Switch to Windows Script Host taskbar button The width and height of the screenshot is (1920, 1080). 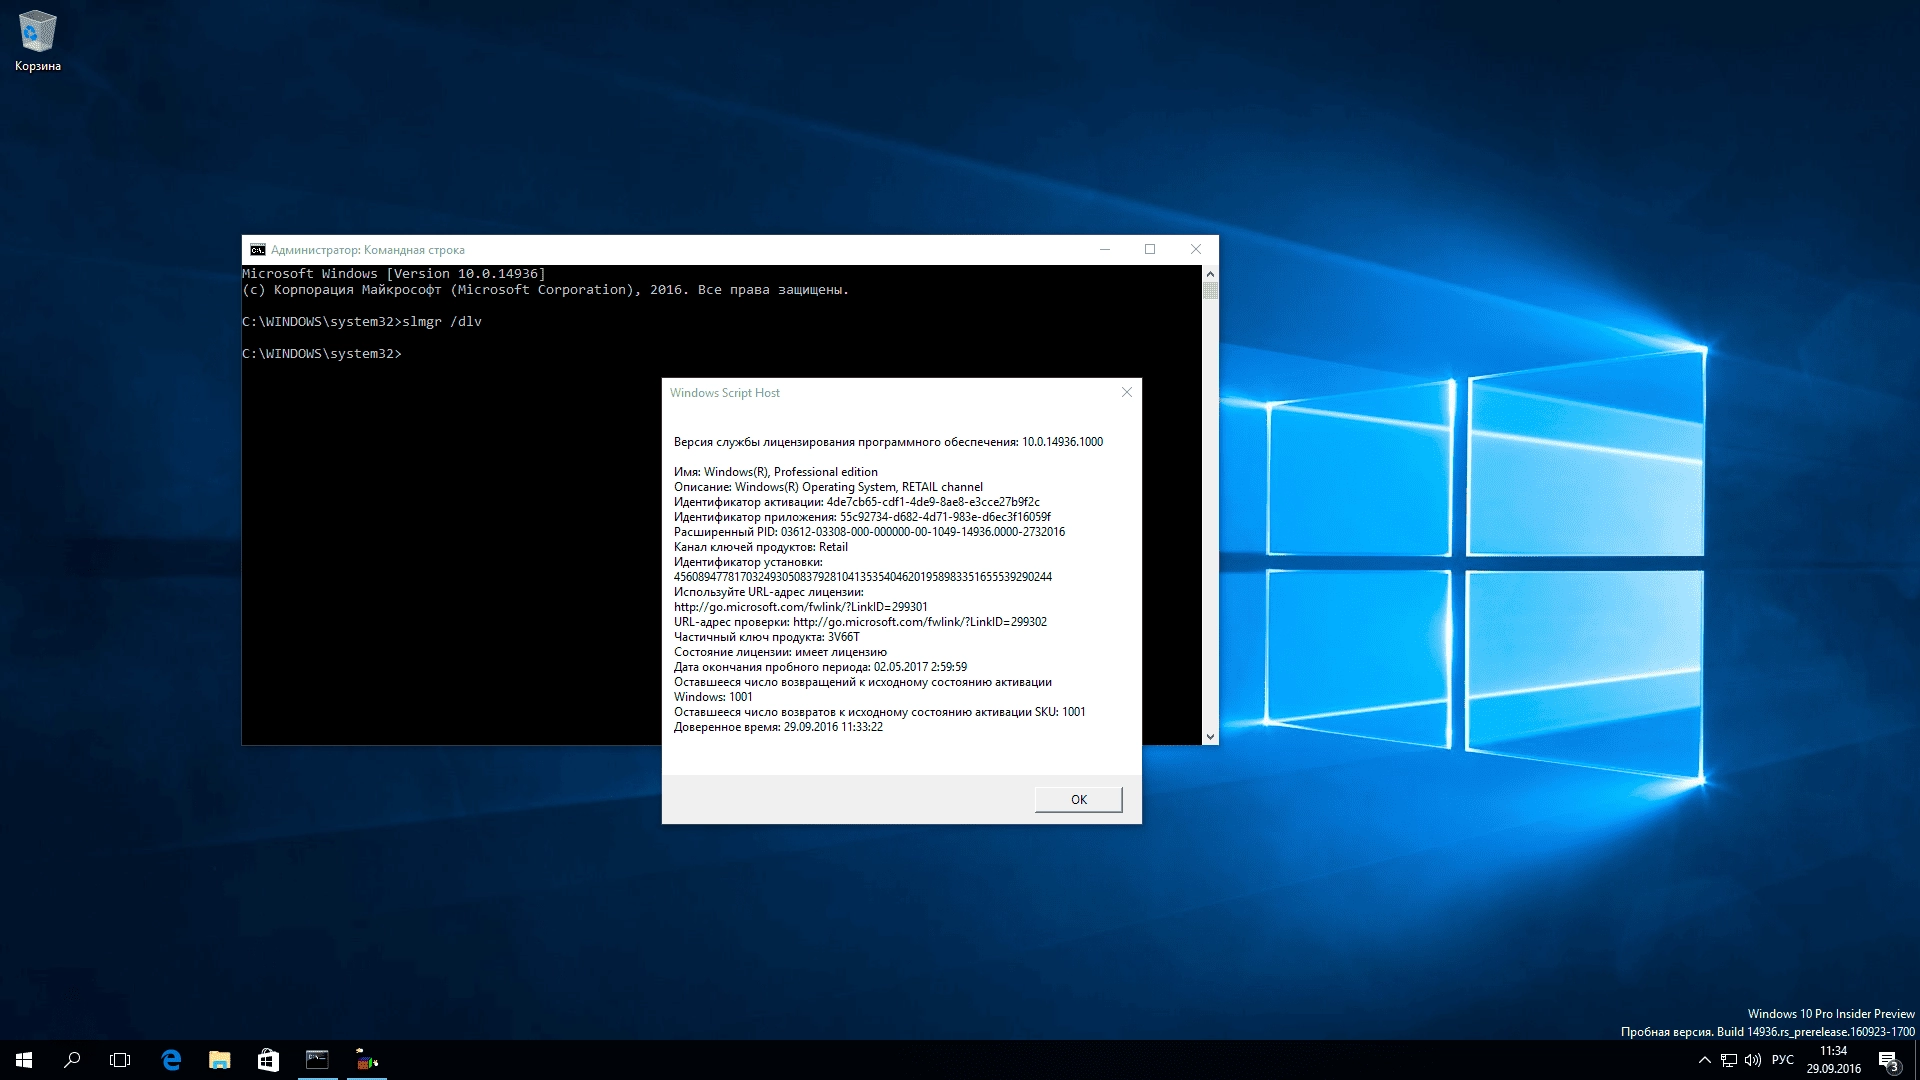pos(366,1060)
